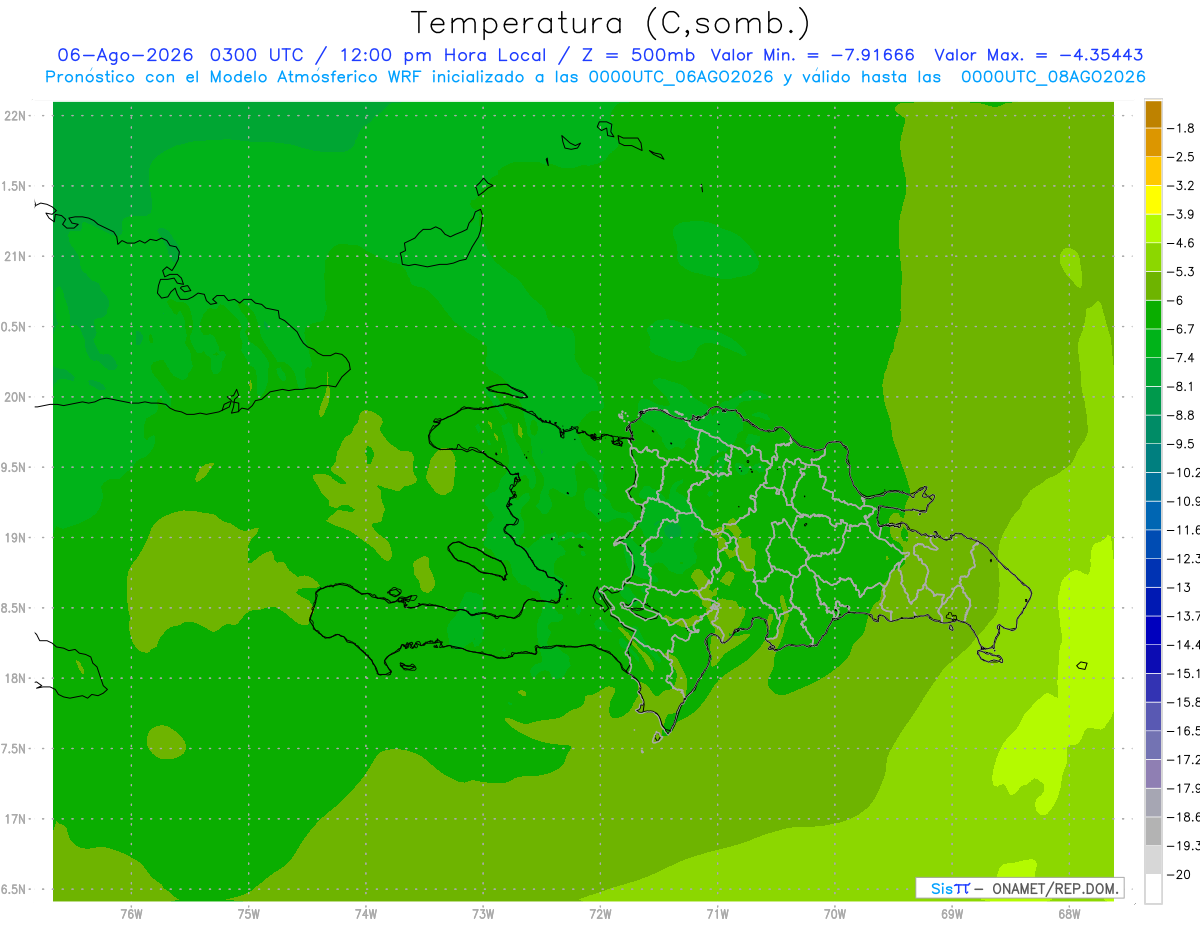Click the '20N' latitude label
This screenshot has width=1200, height=927.
point(15,397)
